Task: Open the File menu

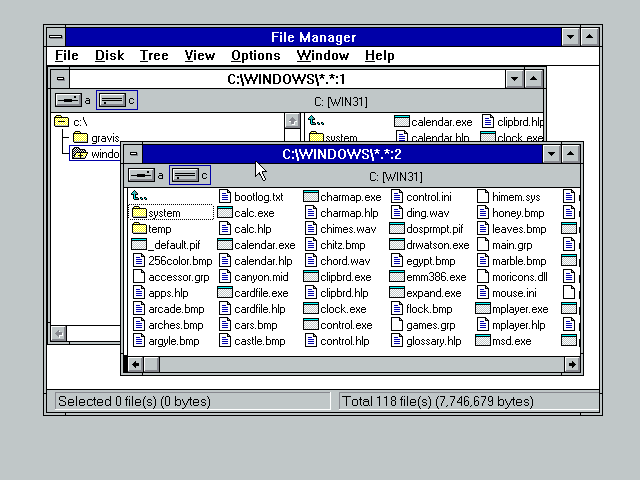Action: coord(67,56)
